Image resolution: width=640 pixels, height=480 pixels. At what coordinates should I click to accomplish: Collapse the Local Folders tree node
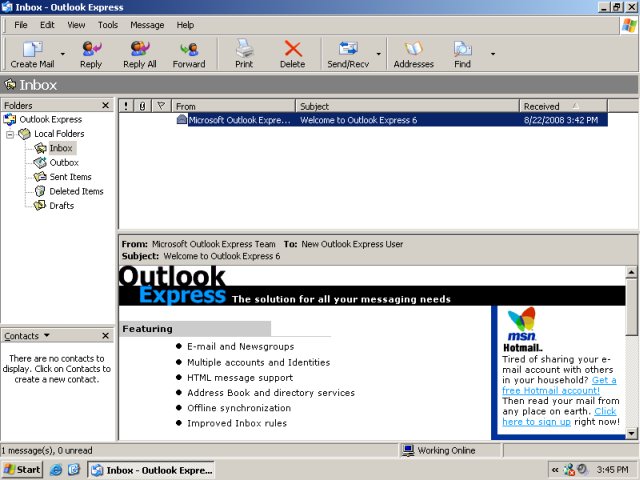[10, 134]
